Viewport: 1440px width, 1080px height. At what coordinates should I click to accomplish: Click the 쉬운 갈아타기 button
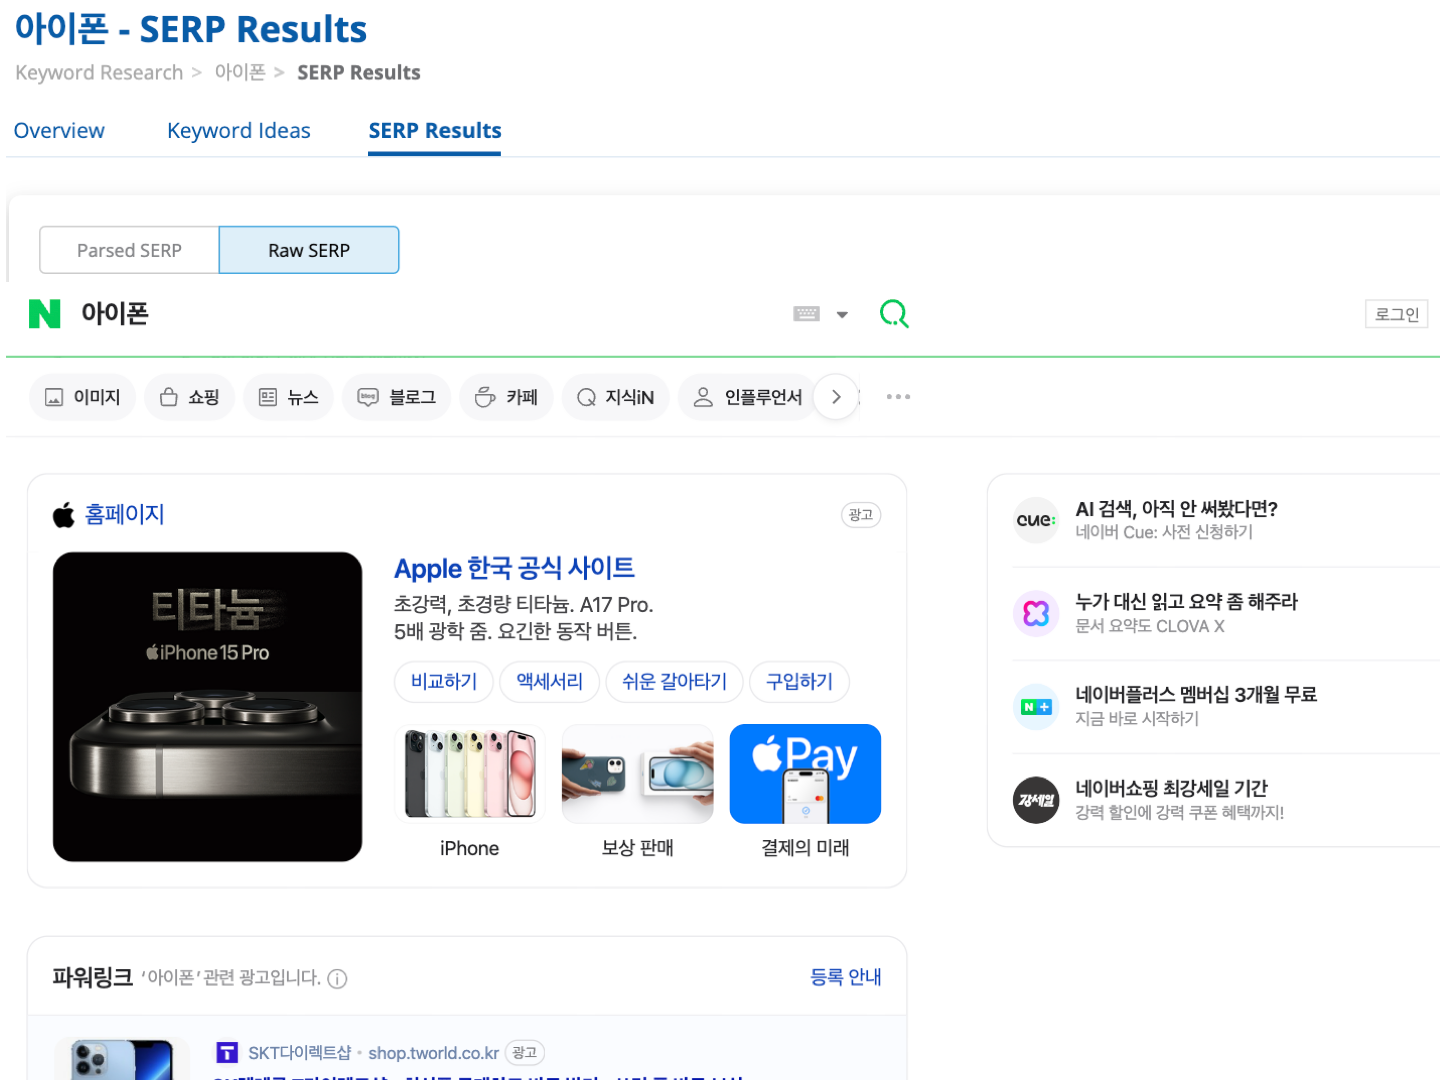pyautogui.click(x=675, y=682)
